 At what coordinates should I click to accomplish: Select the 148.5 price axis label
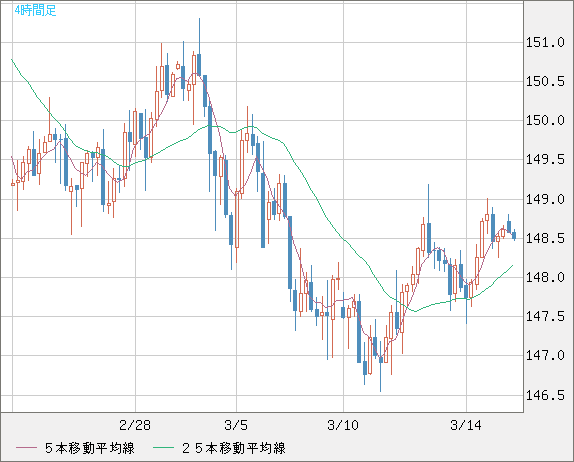(545, 238)
